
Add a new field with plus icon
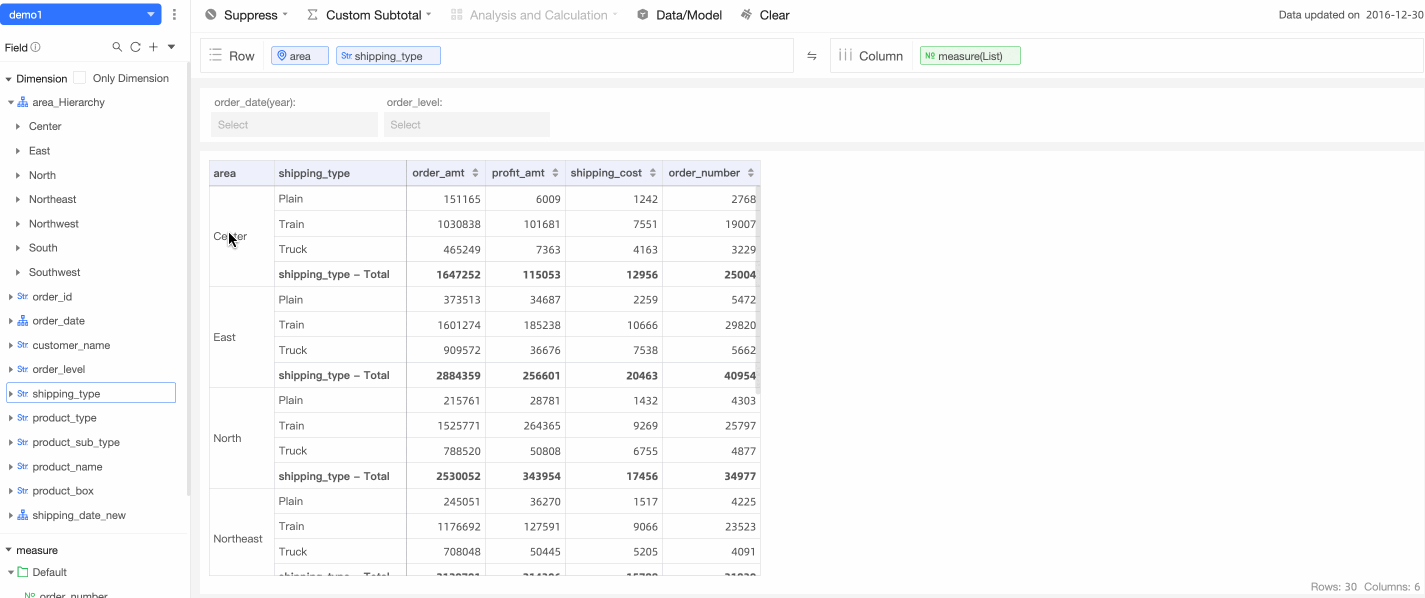tap(153, 47)
